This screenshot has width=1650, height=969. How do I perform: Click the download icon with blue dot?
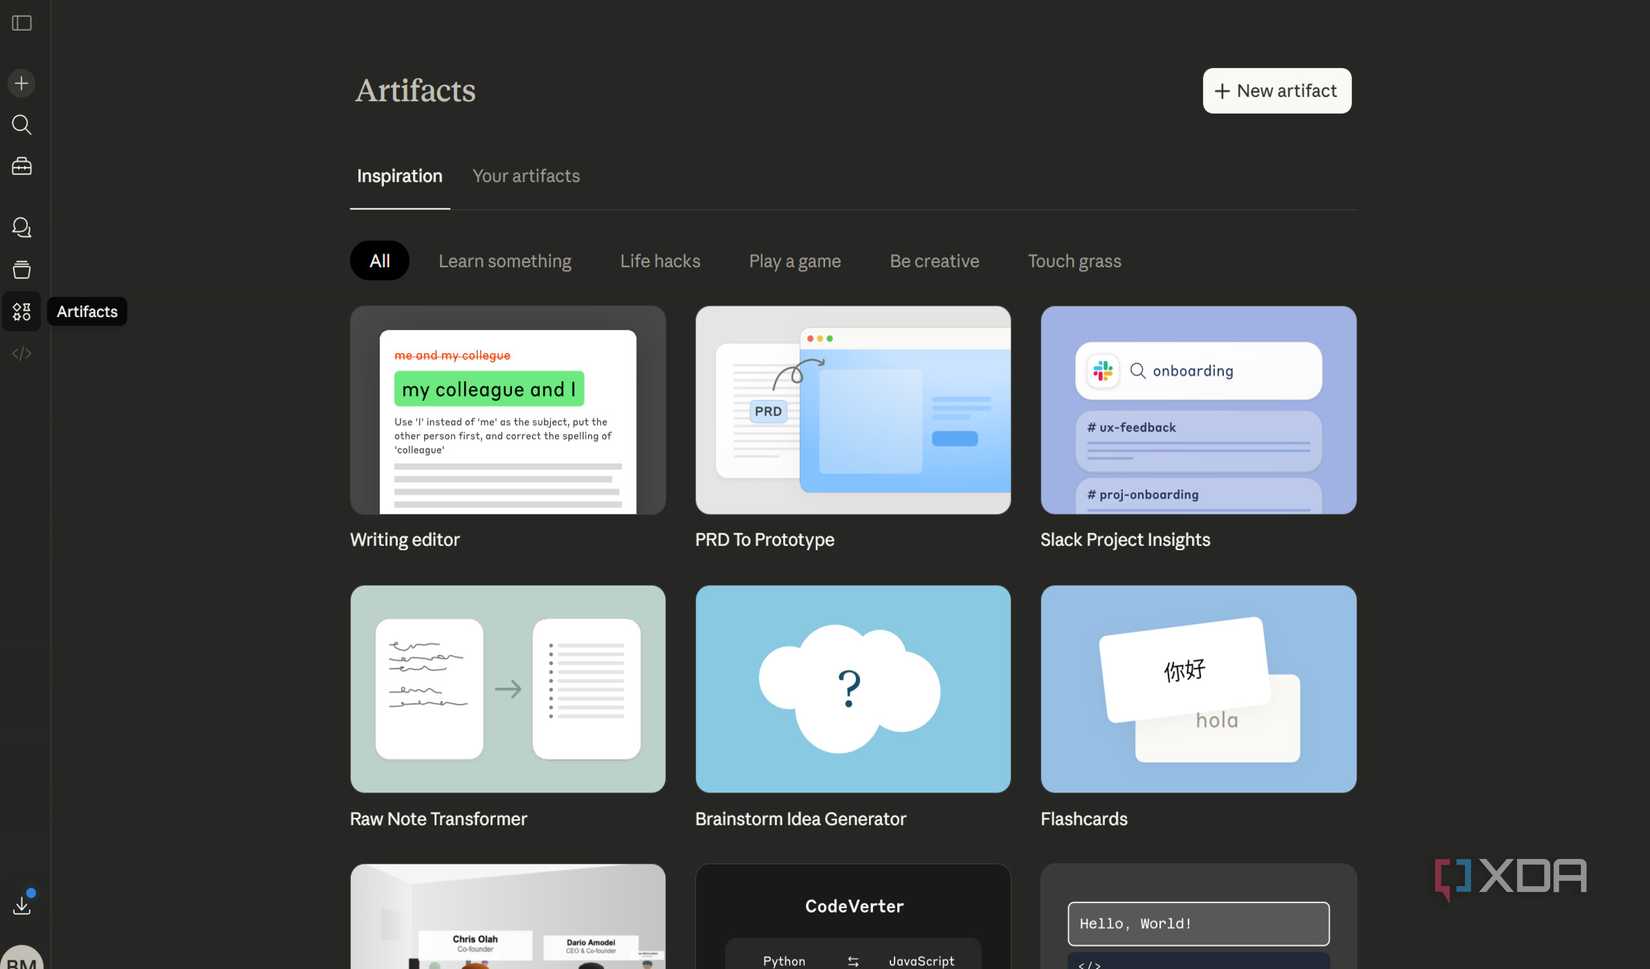pyautogui.click(x=22, y=904)
